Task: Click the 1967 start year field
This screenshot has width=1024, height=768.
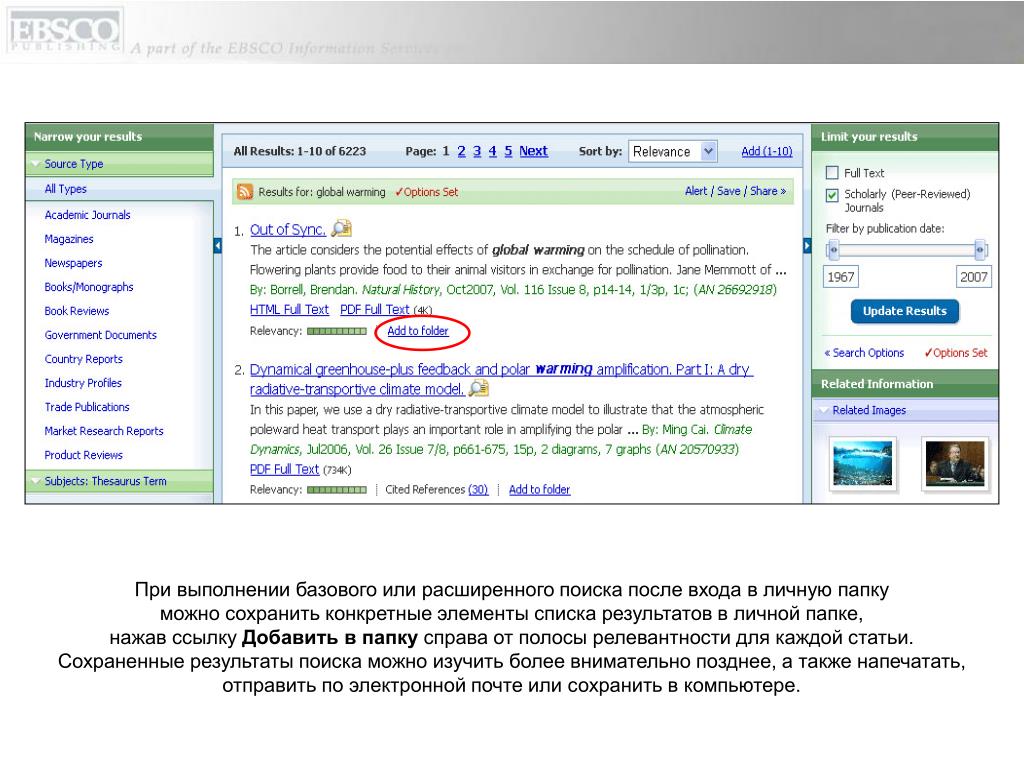Action: pyautogui.click(x=840, y=277)
